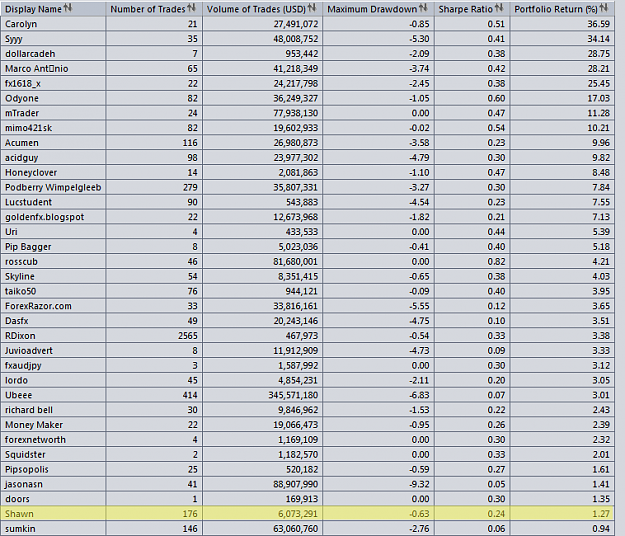Select the mimo421sk name cell
Viewport: 625px width, 536px height.
[54, 128]
